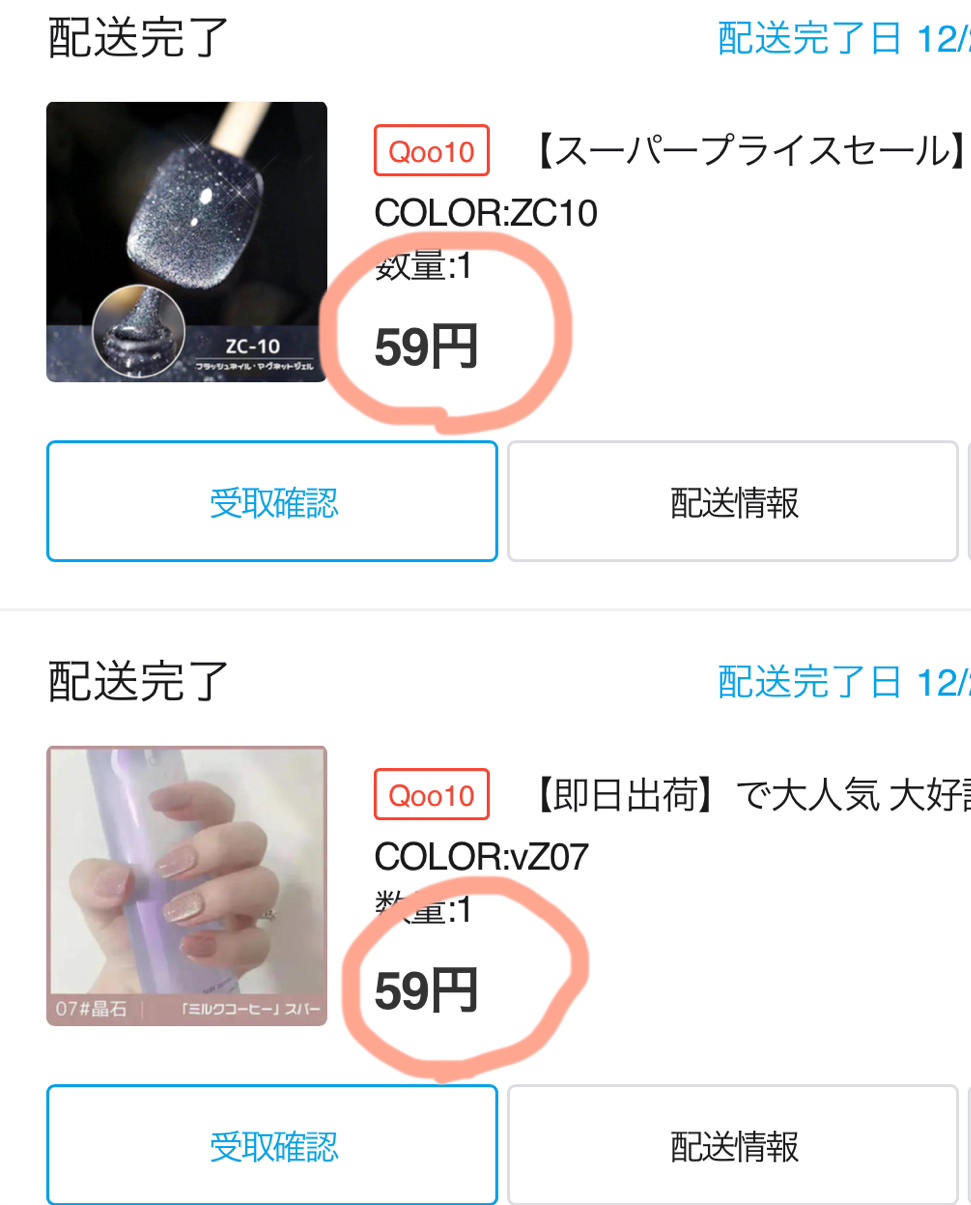971x1205 pixels.
Task: Open the 【スーパープライスセール】 product title
Action: tap(748, 151)
